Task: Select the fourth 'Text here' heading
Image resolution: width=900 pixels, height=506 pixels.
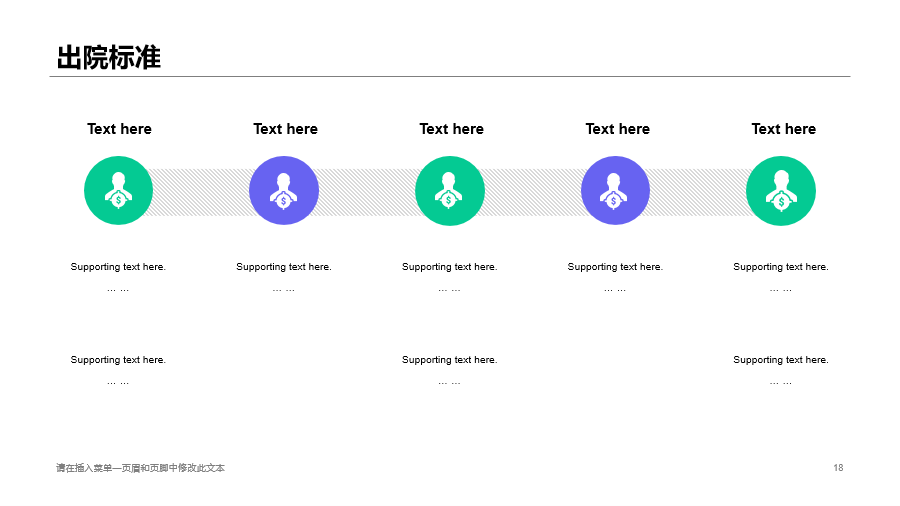Action: [x=618, y=129]
